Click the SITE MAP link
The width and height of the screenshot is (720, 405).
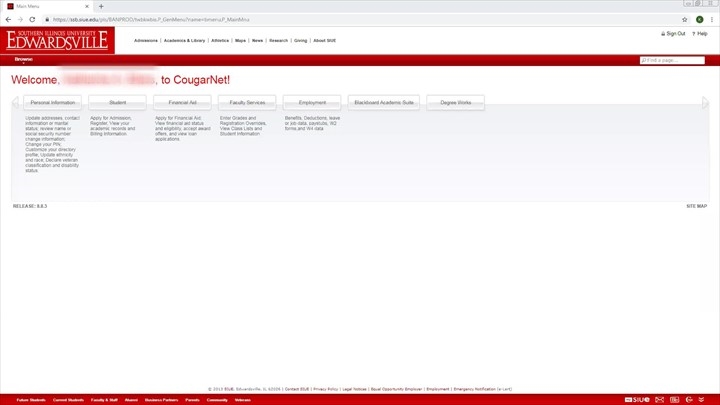coord(696,206)
